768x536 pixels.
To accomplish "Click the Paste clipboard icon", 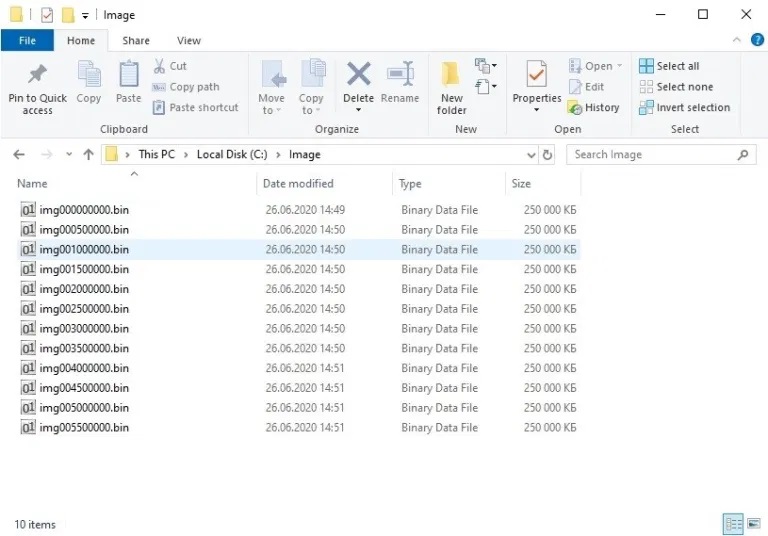I will click(128, 76).
